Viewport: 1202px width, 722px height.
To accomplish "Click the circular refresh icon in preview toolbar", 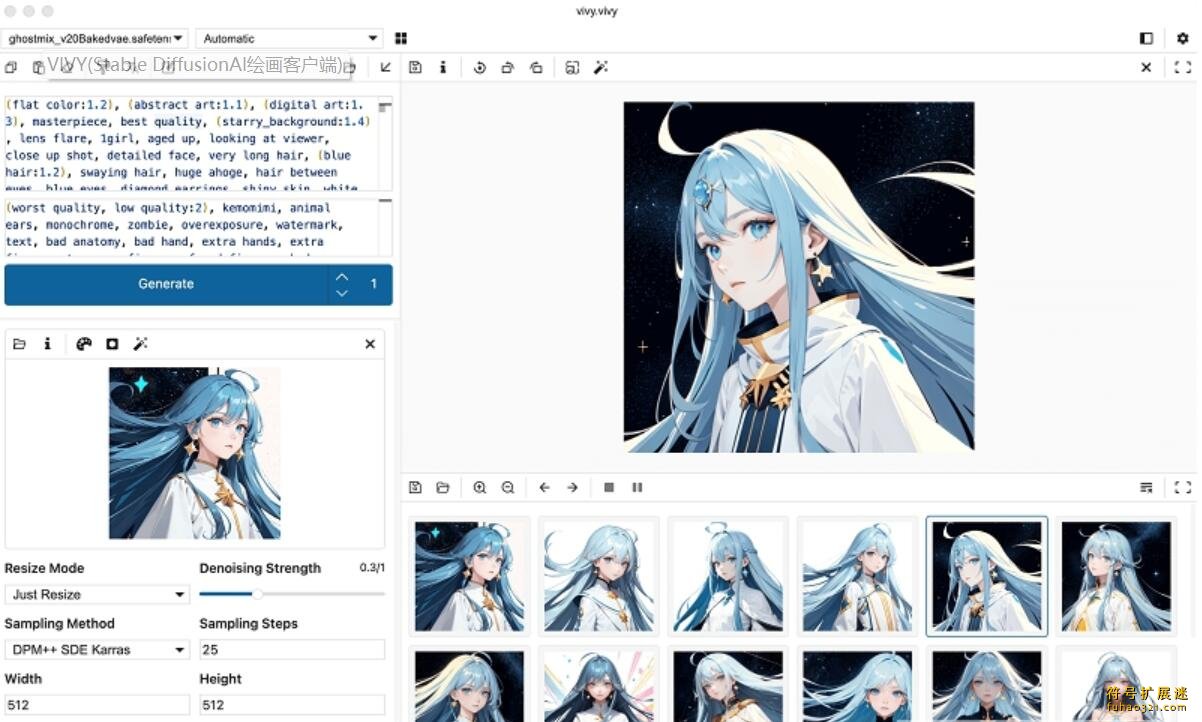I will coord(480,67).
